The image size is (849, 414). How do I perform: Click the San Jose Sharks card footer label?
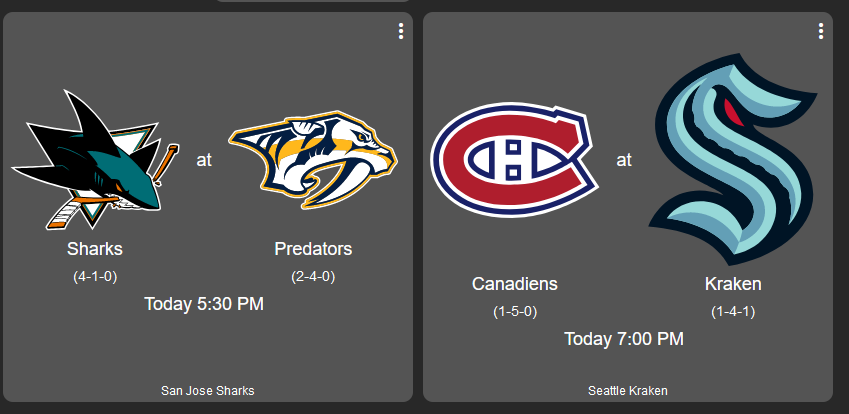click(207, 391)
